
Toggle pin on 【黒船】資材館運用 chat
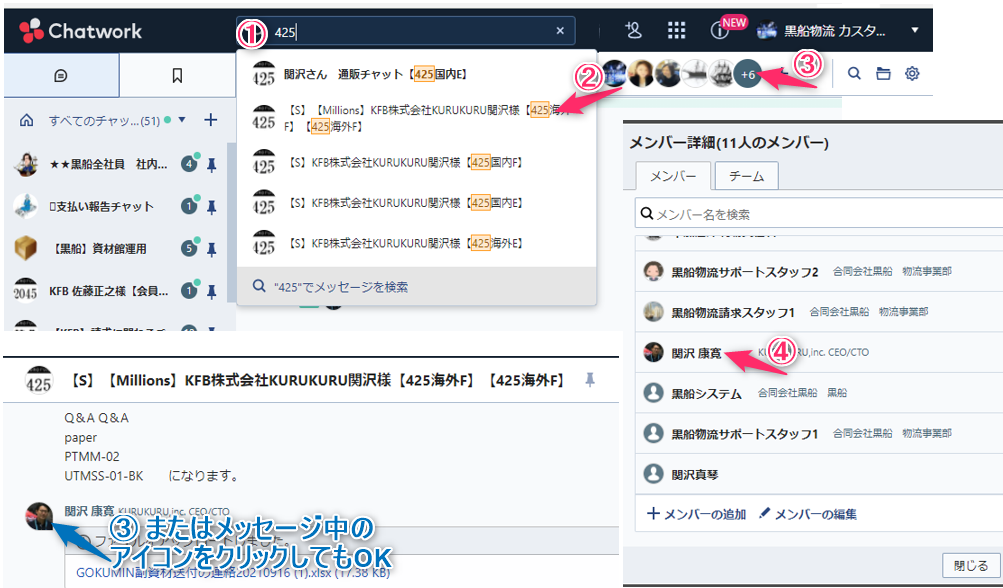pyautogui.click(x=212, y=249)
